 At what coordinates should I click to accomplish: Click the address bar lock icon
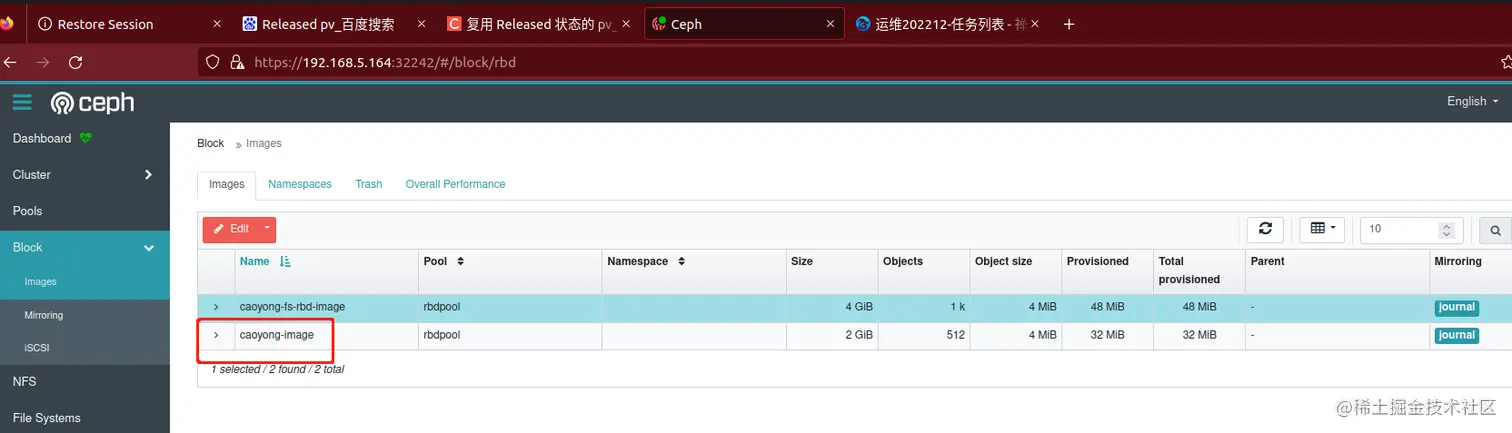237,62
